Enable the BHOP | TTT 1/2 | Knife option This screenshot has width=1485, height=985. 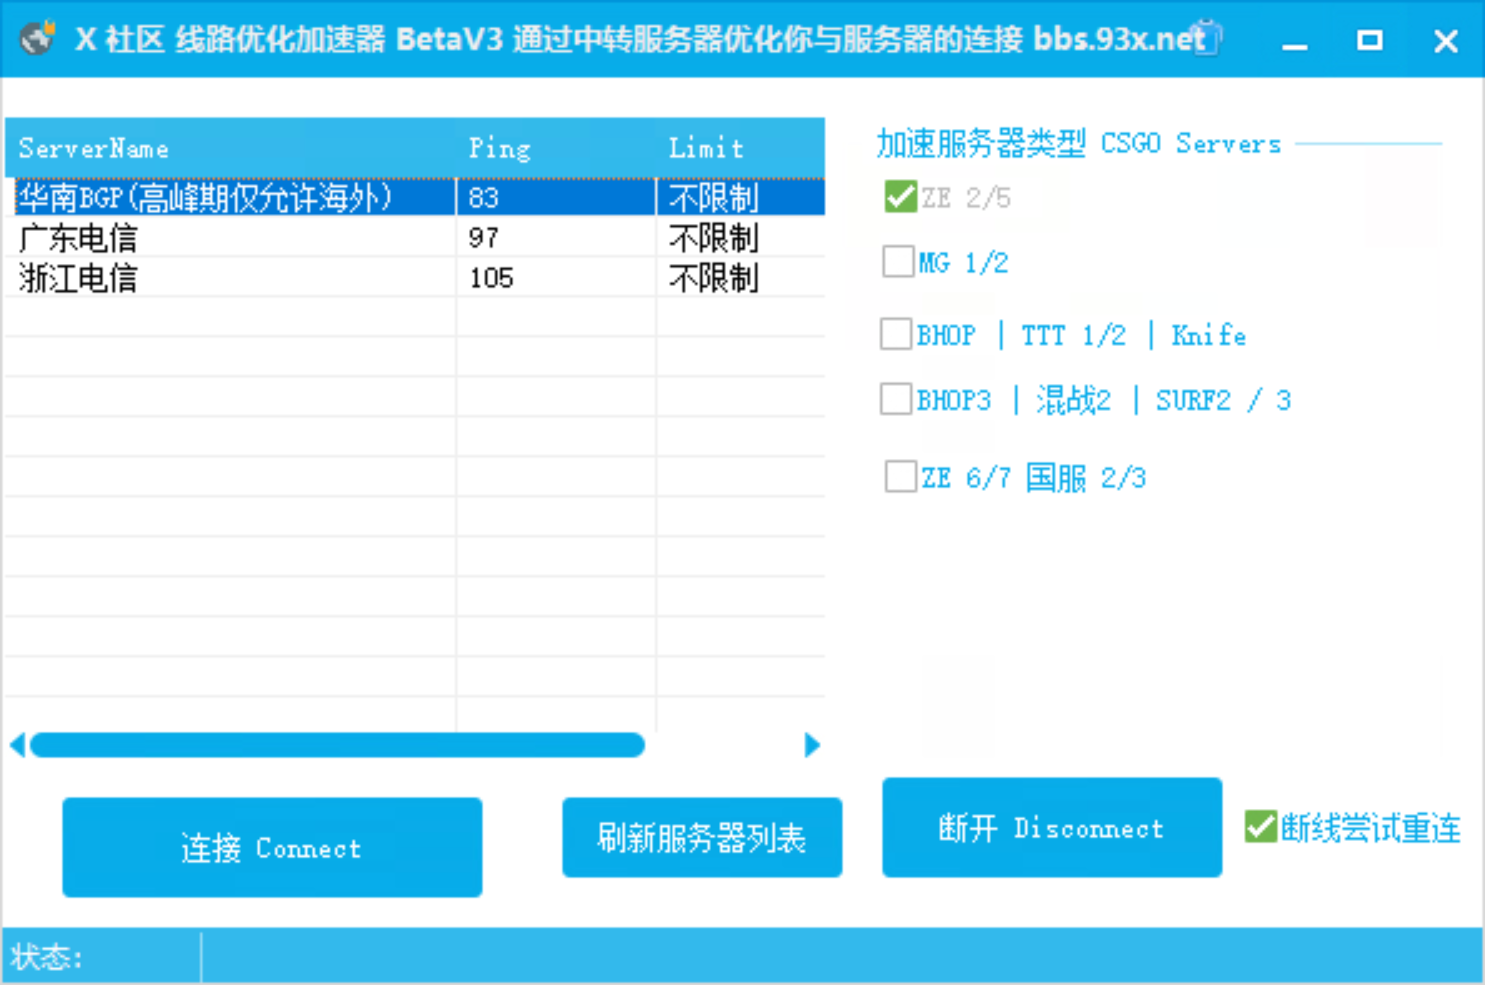[x=895, y=334]
